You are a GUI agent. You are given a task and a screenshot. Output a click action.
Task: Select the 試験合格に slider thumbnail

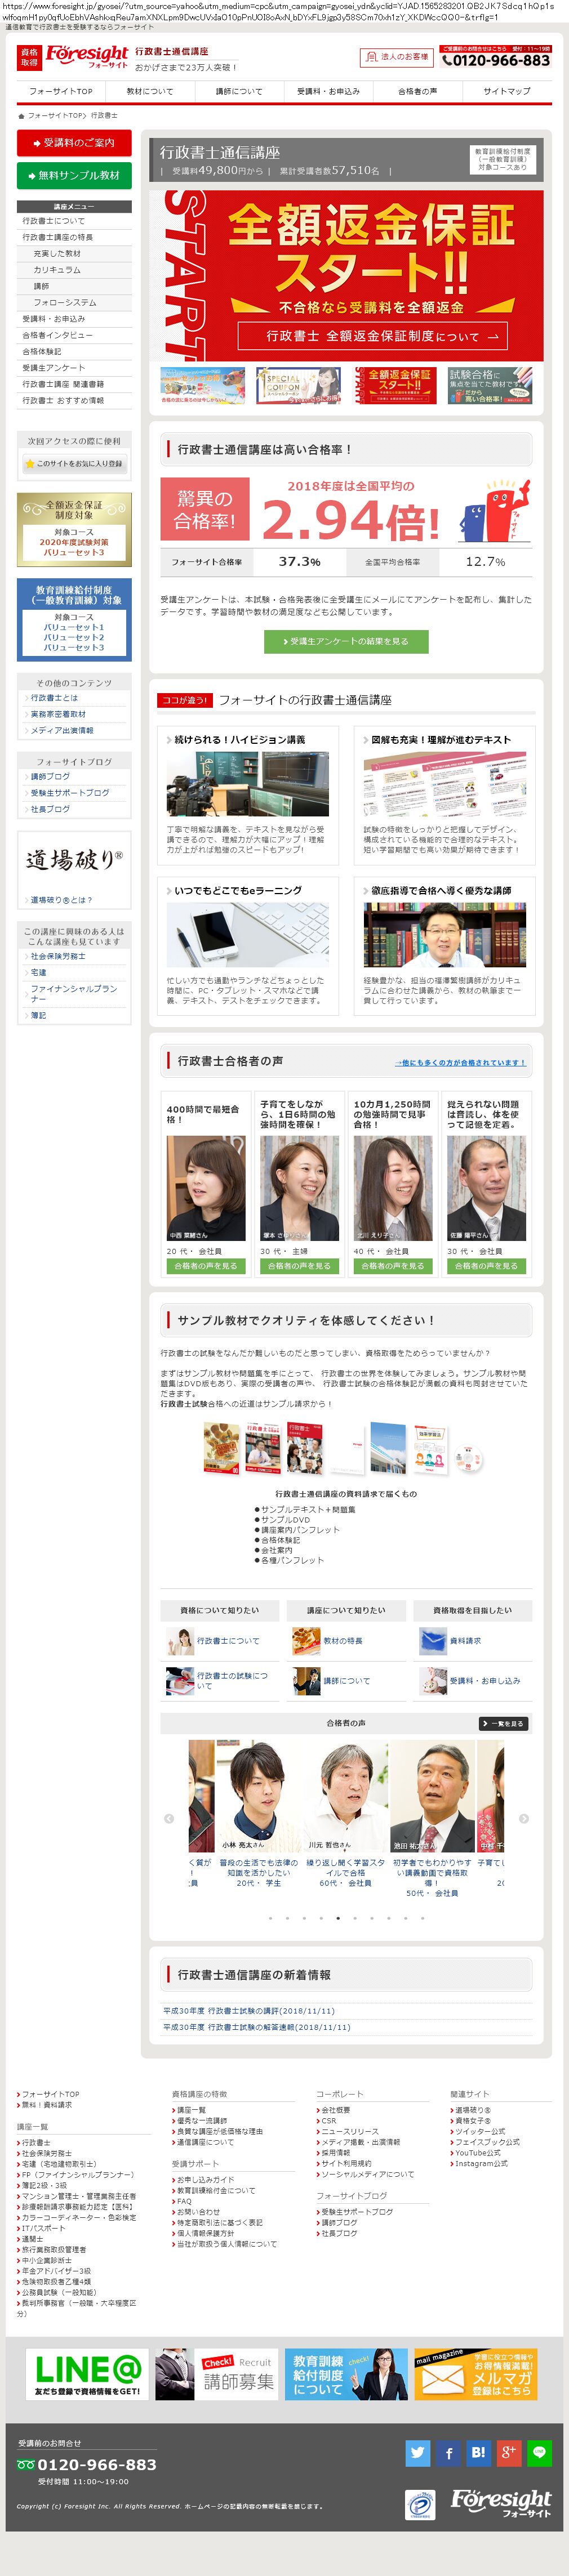490,386
